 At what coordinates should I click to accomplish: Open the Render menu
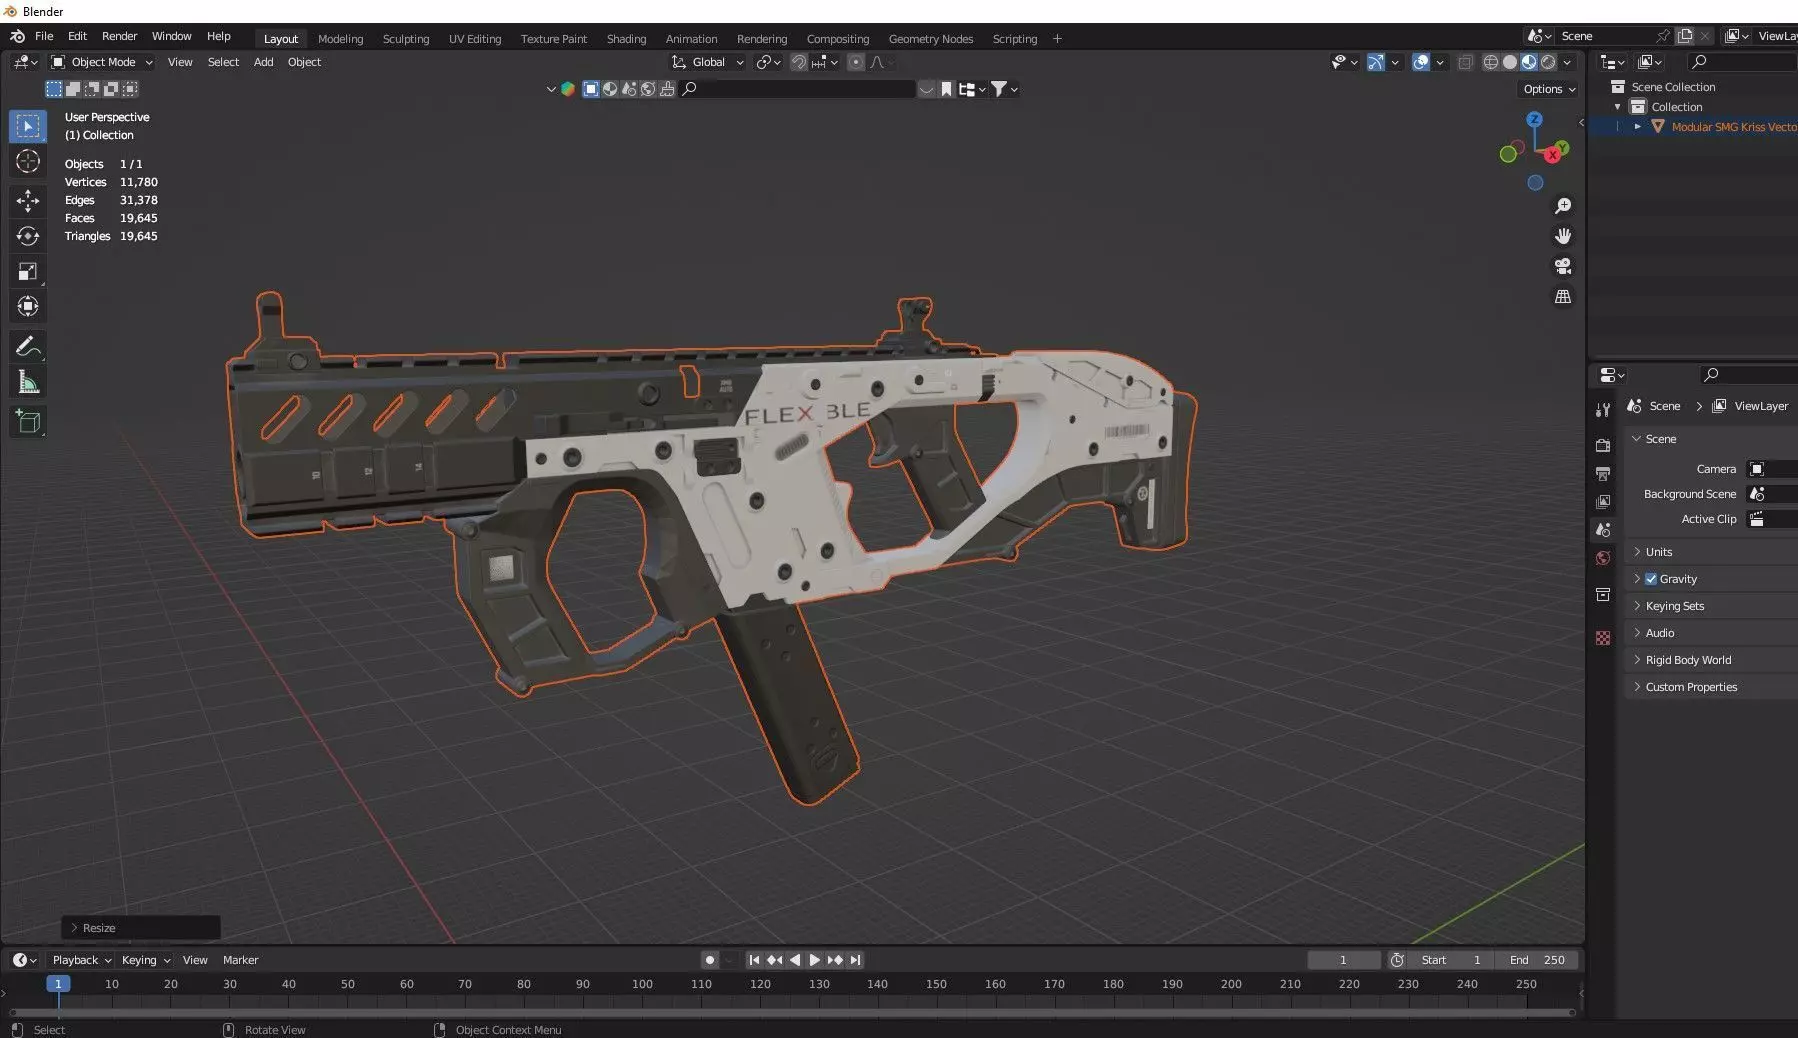119,36
